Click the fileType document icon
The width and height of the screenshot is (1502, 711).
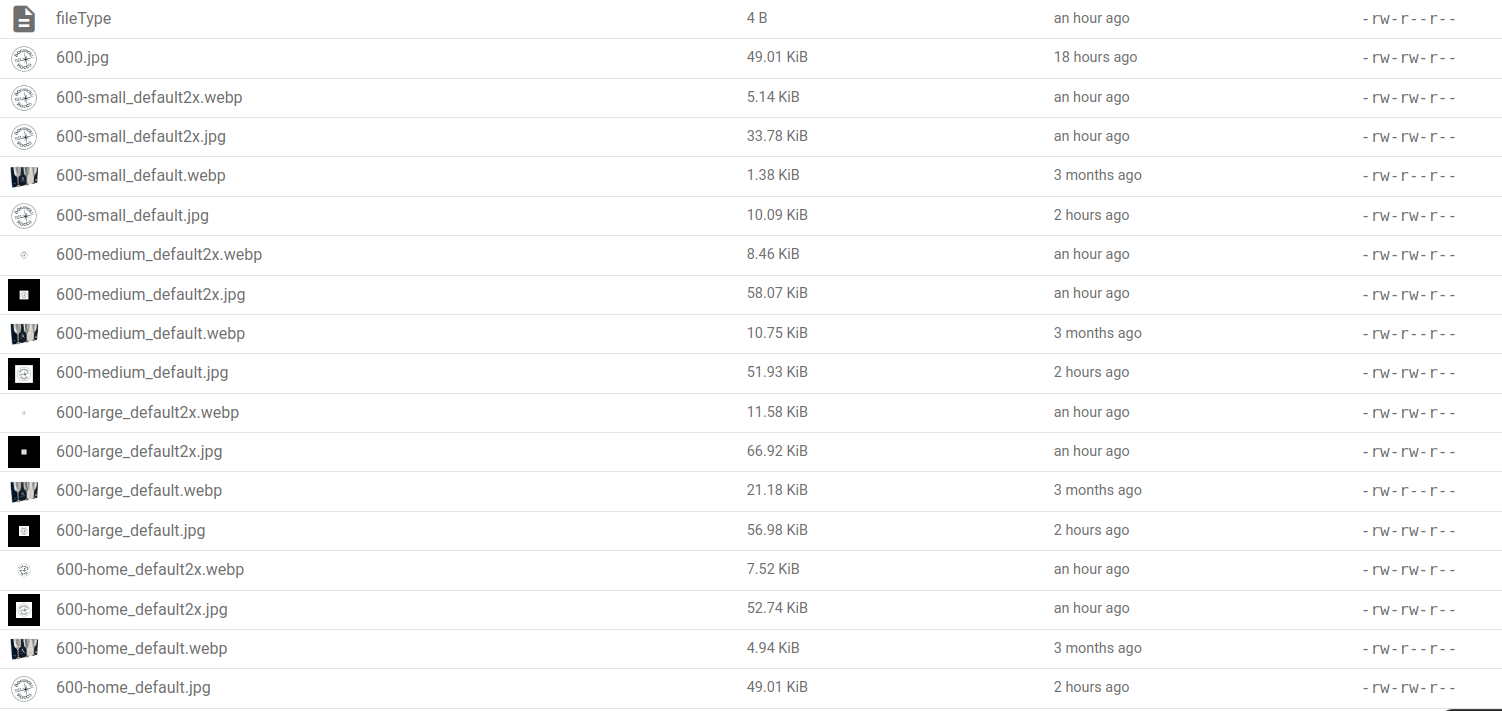(24, 19)
